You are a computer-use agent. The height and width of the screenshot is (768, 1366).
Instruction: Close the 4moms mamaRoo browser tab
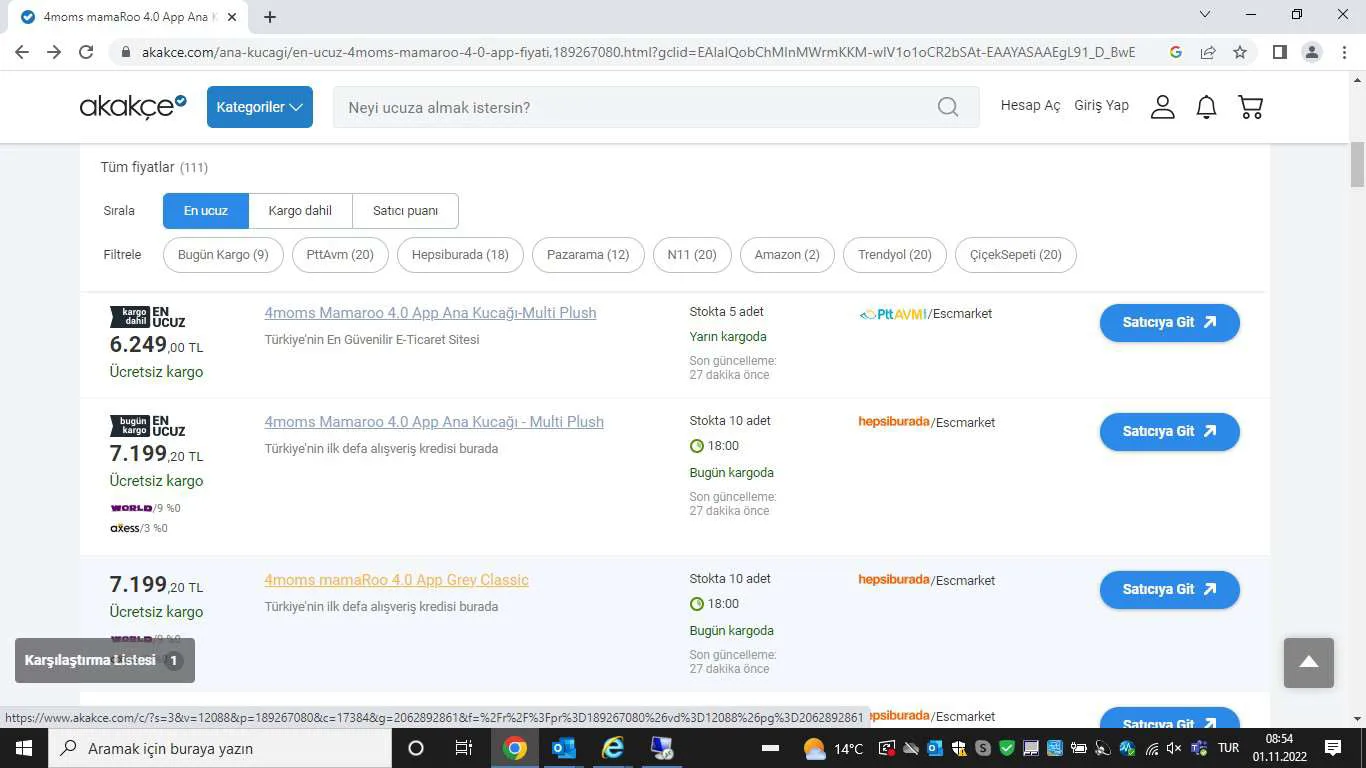pyautogui.click(x=232, y=17)
